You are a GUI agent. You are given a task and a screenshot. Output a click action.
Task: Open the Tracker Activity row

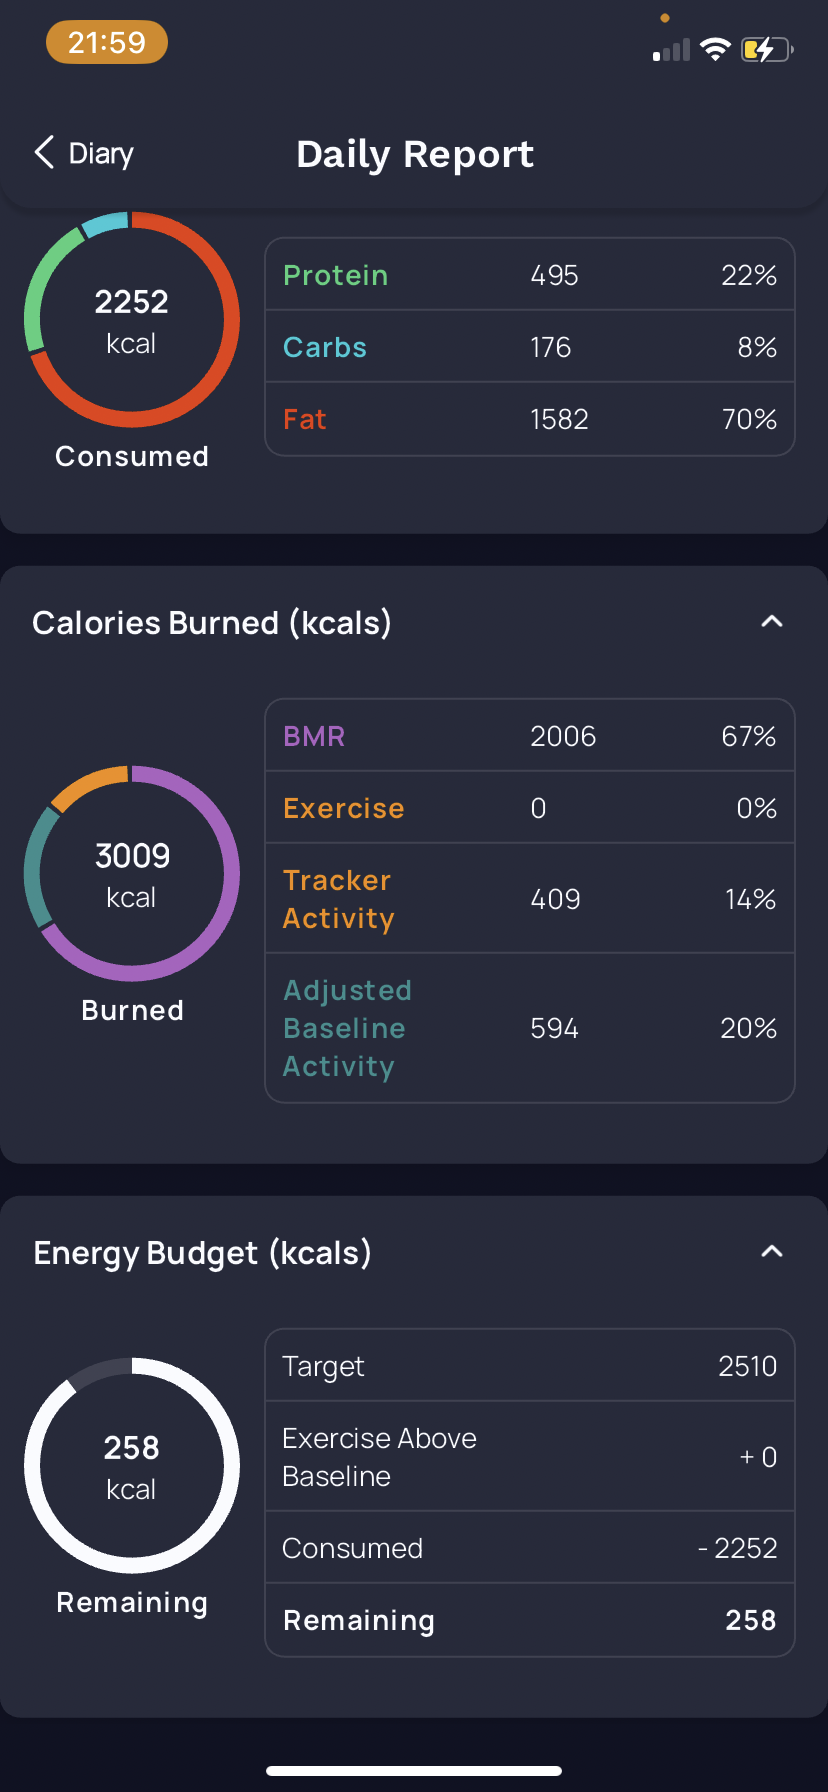point(530,899)
